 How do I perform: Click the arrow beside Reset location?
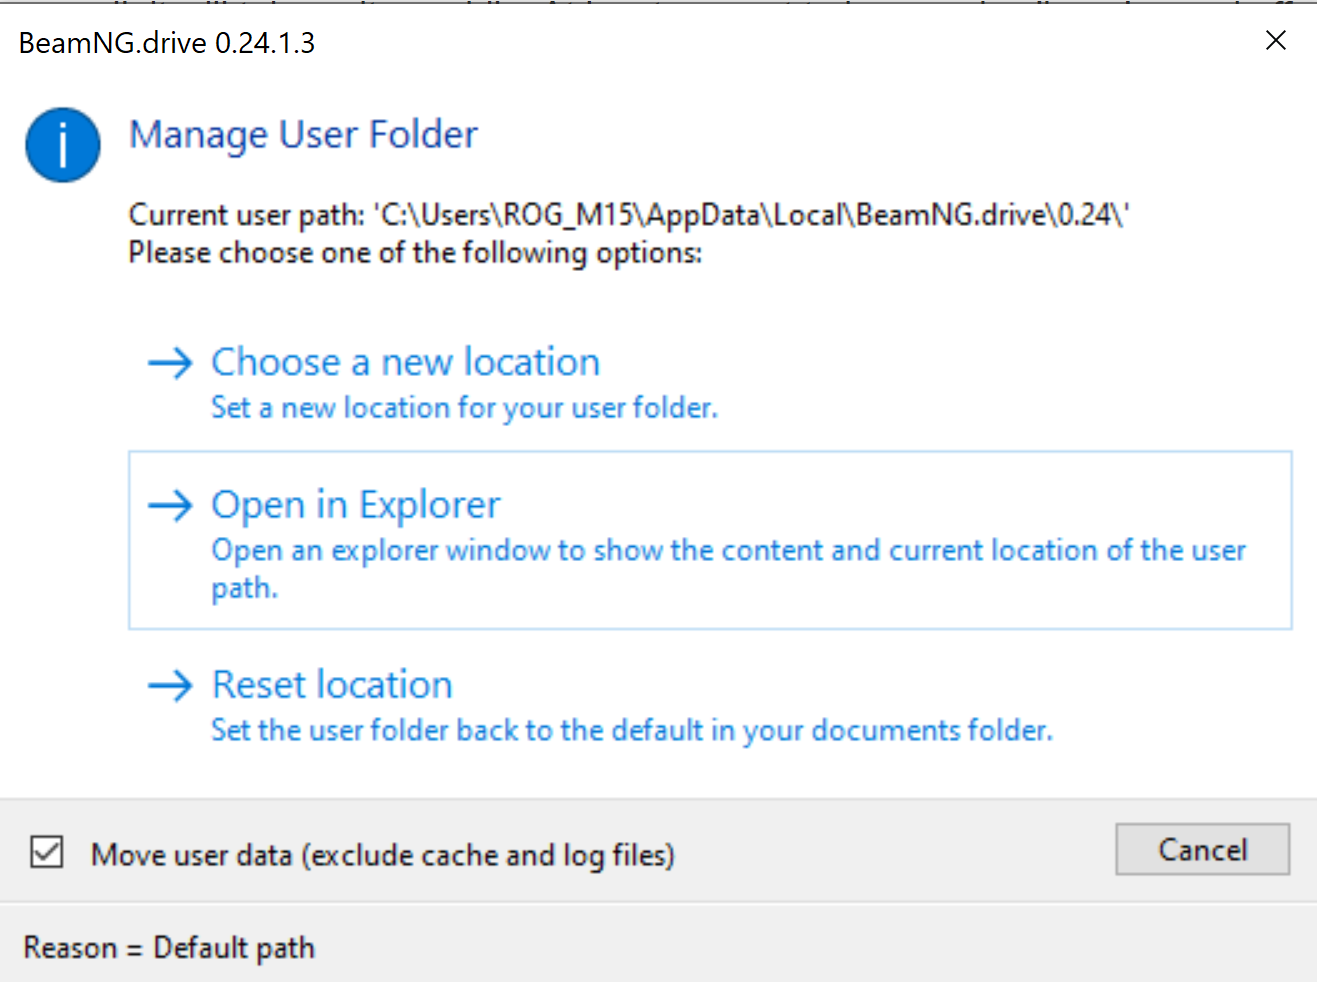pos(170,685)
